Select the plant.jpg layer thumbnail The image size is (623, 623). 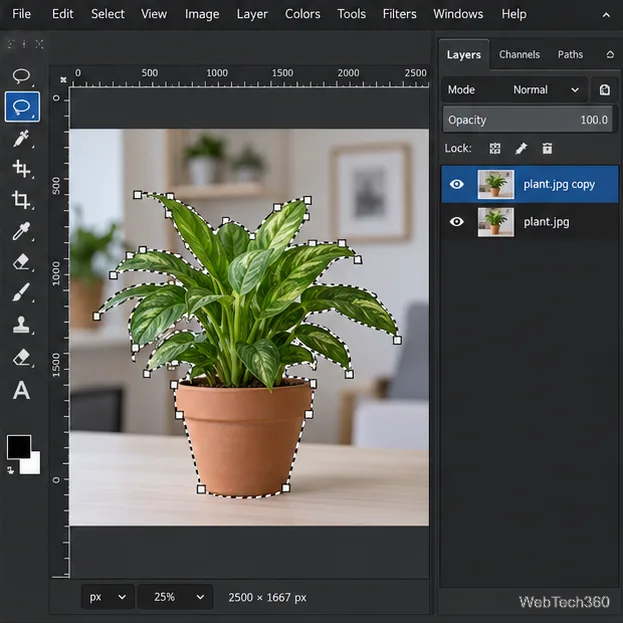[495, 222]
